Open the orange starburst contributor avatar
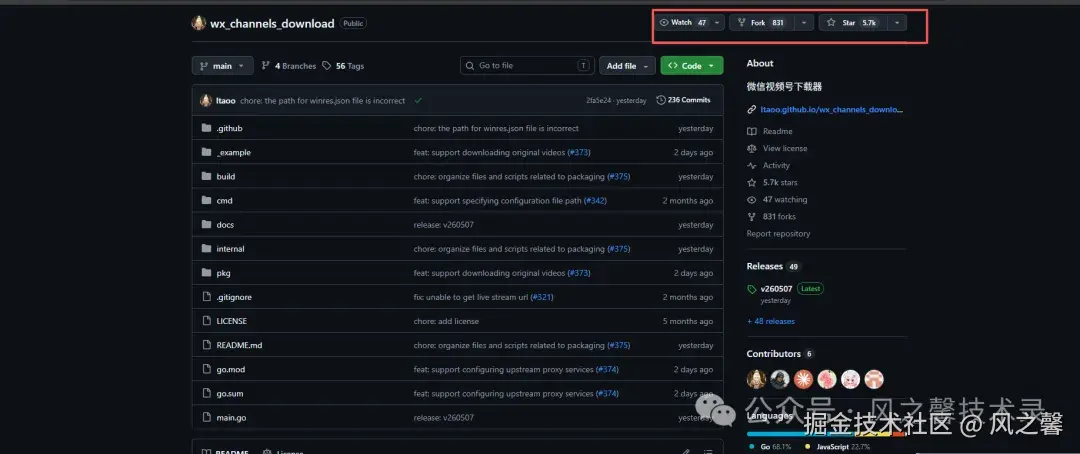 tap(803, 379)
